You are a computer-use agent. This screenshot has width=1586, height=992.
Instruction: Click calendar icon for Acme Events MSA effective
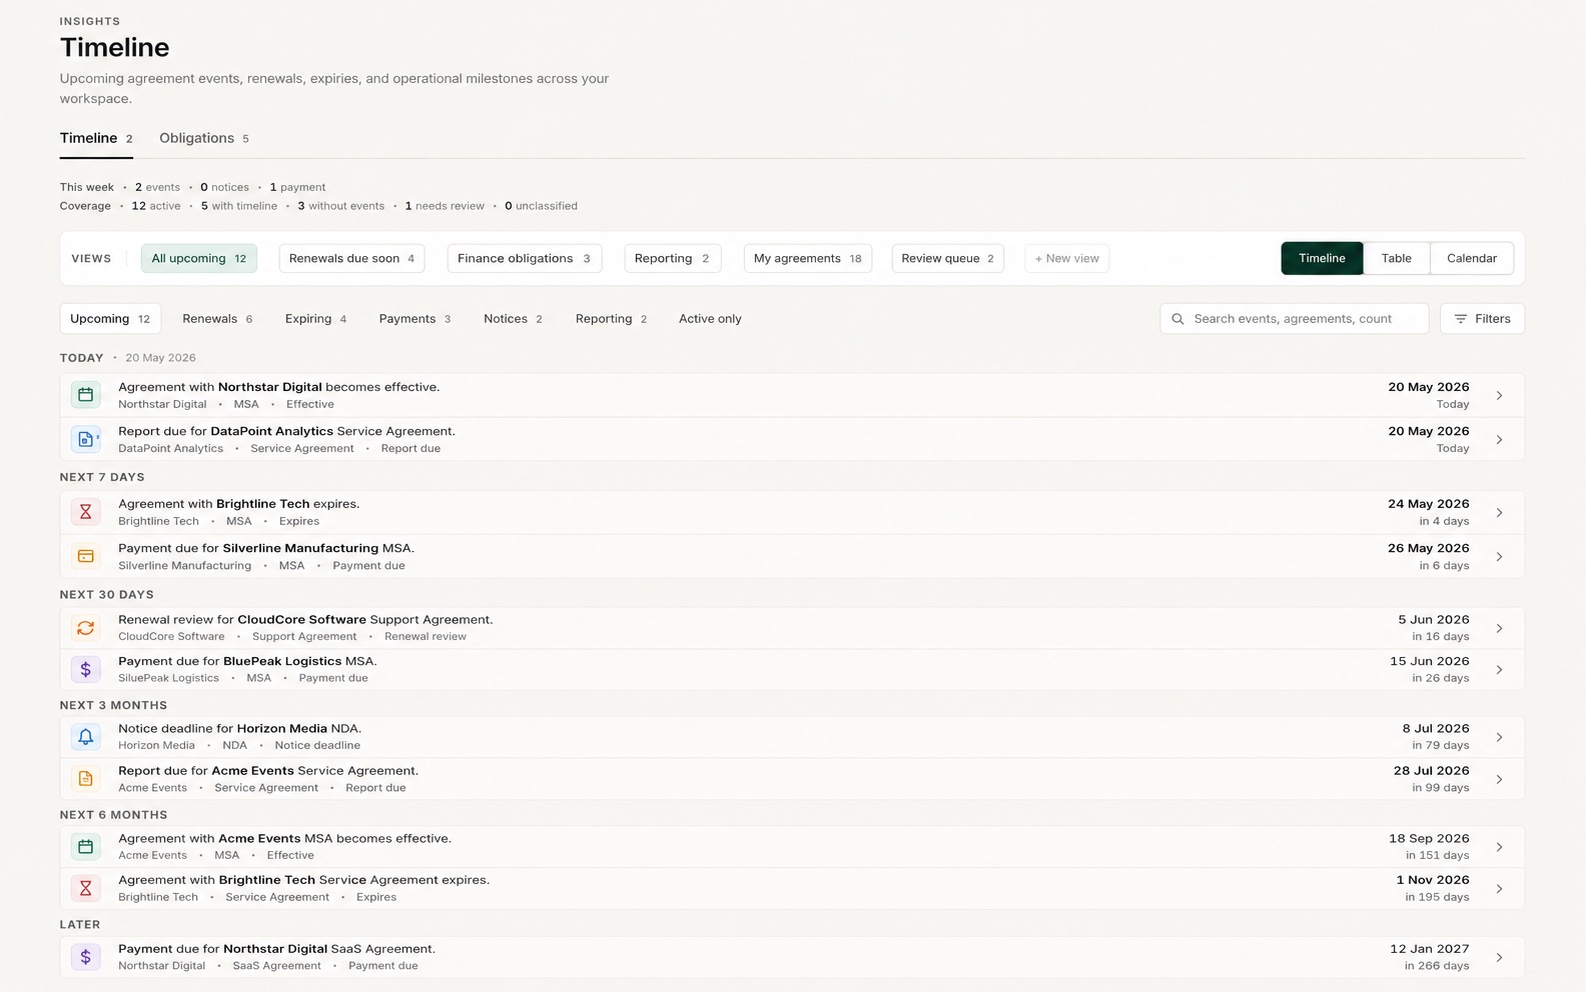coord(86,847)
